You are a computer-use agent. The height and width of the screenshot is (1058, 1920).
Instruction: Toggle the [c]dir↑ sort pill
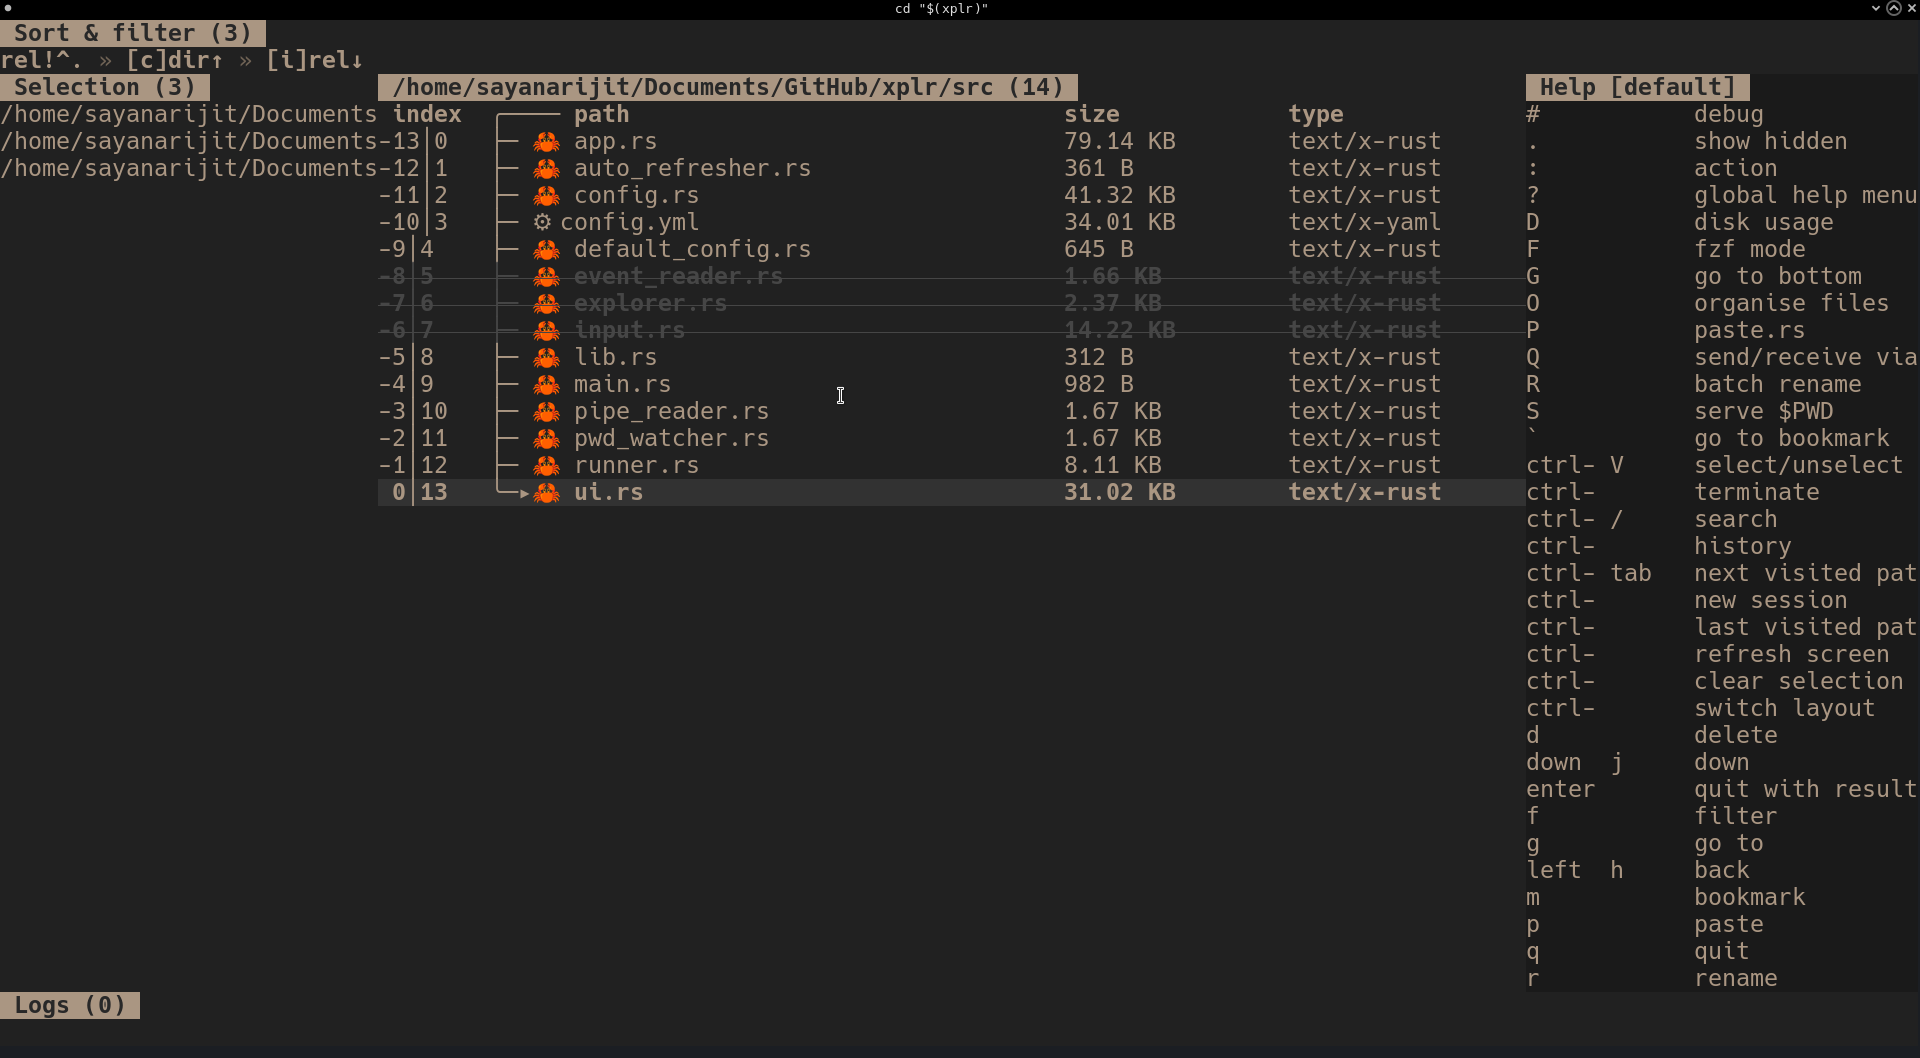[177, 60]
